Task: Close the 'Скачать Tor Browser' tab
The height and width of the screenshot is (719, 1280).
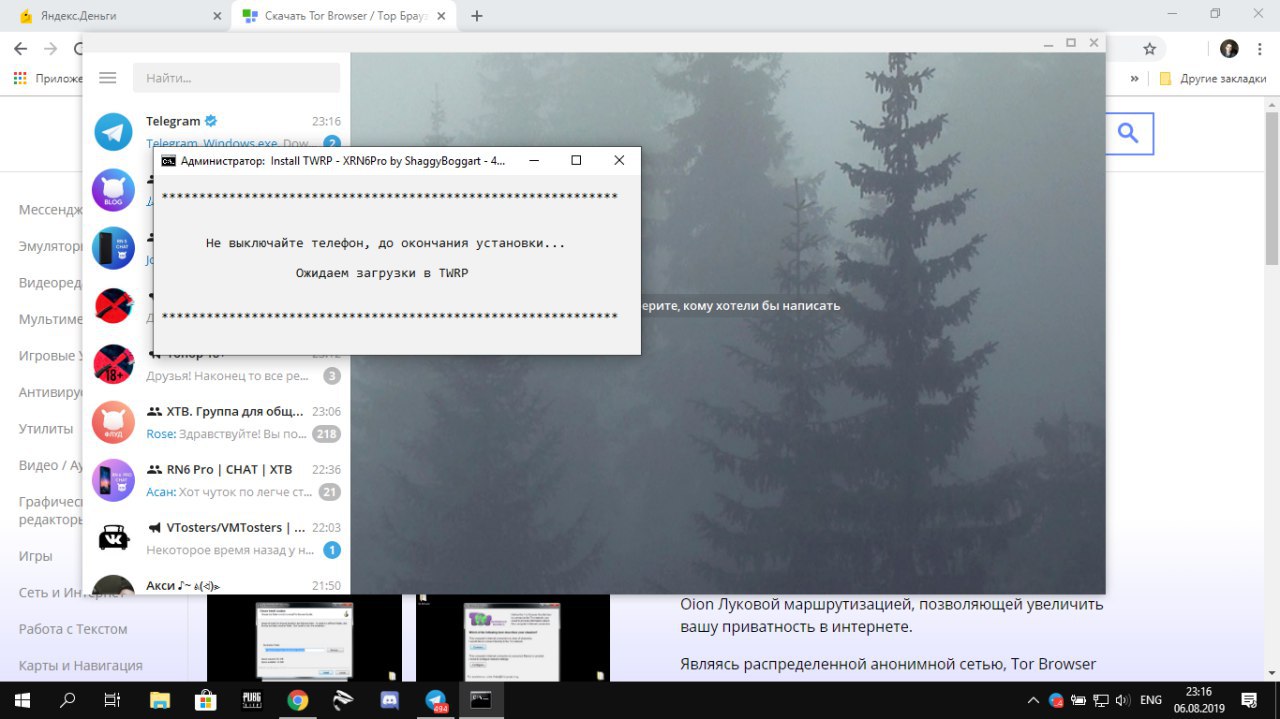Action: tap(443, 16)
